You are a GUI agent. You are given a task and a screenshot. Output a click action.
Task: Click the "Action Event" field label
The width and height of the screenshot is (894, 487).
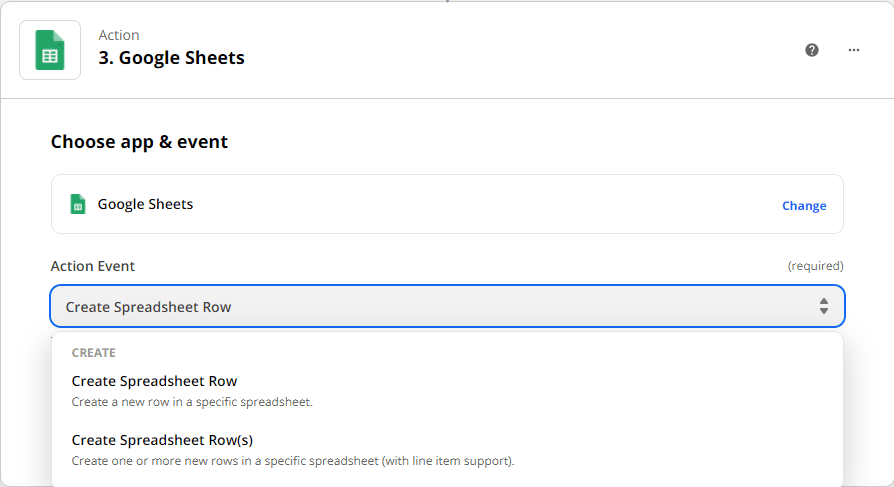[93, 266]
